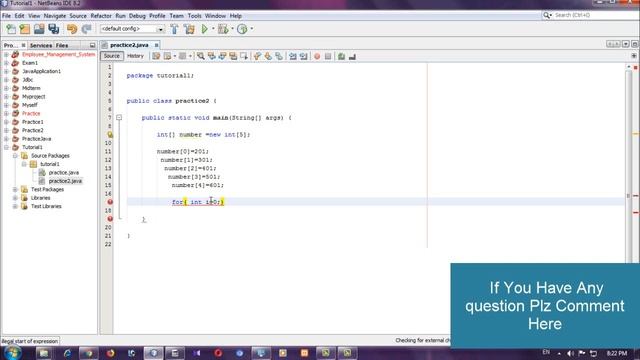This screenshot has width=640, height=360.
Task: Click the Redo arrow icon
Action: (86, 29)
